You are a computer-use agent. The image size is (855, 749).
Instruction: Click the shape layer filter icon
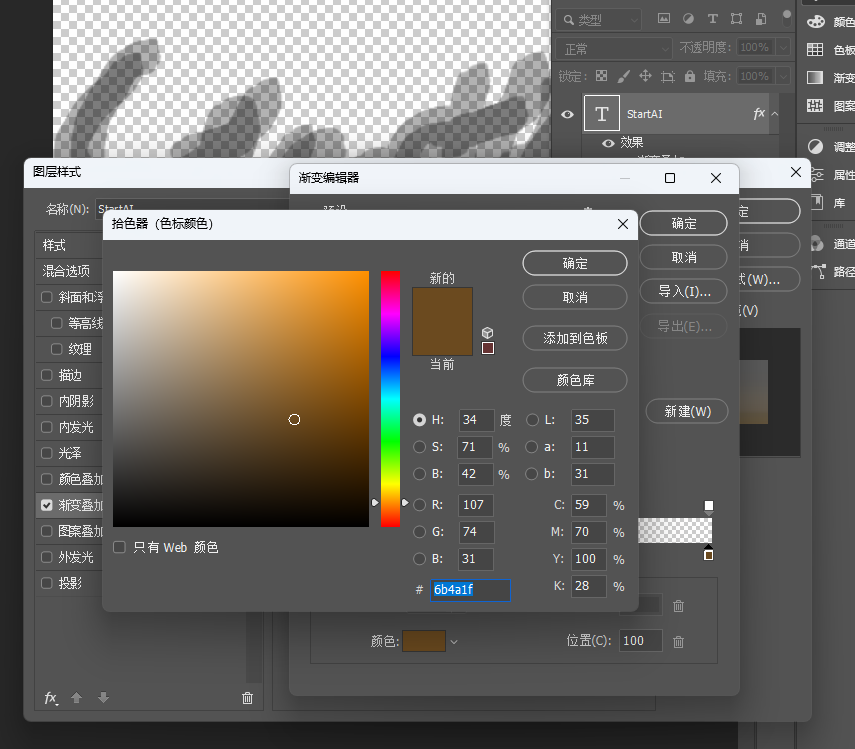coord(736,19)
